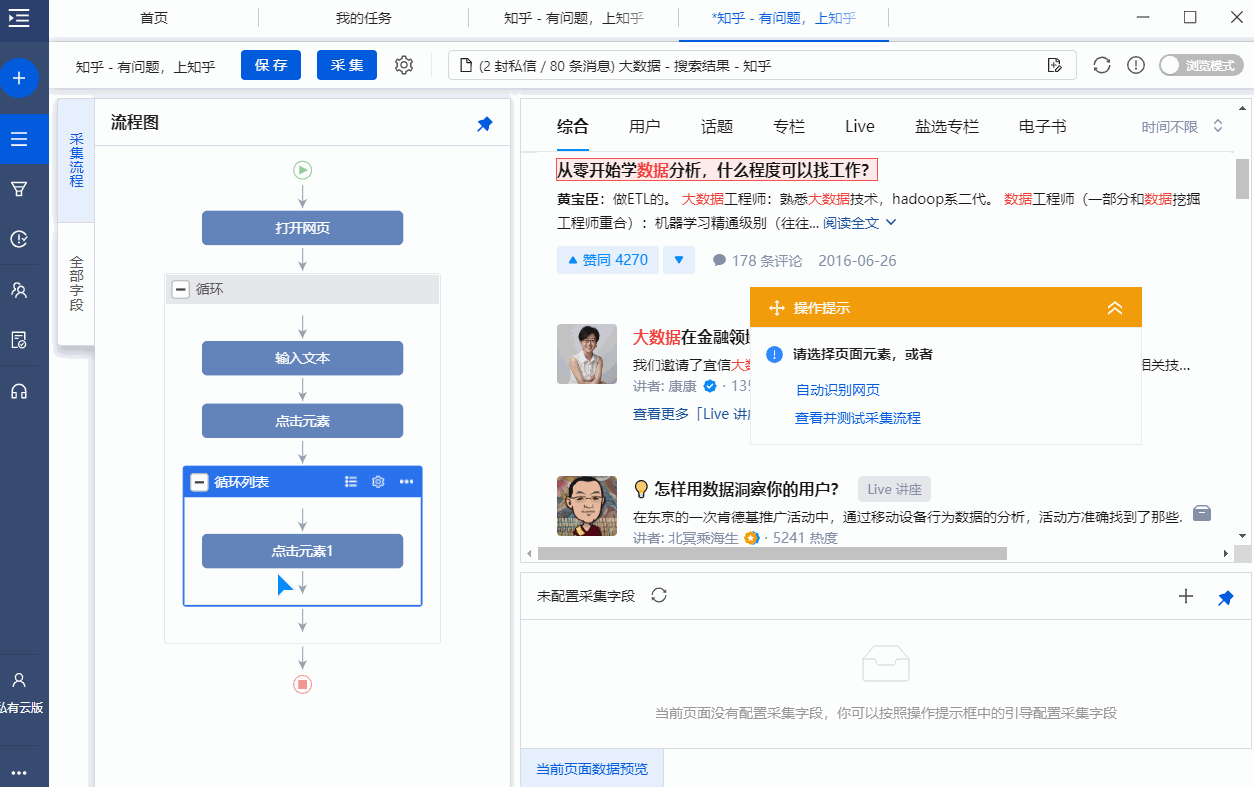
Task: Open the 时间不限 time filter dropdown
Action: coord(1182,126)
